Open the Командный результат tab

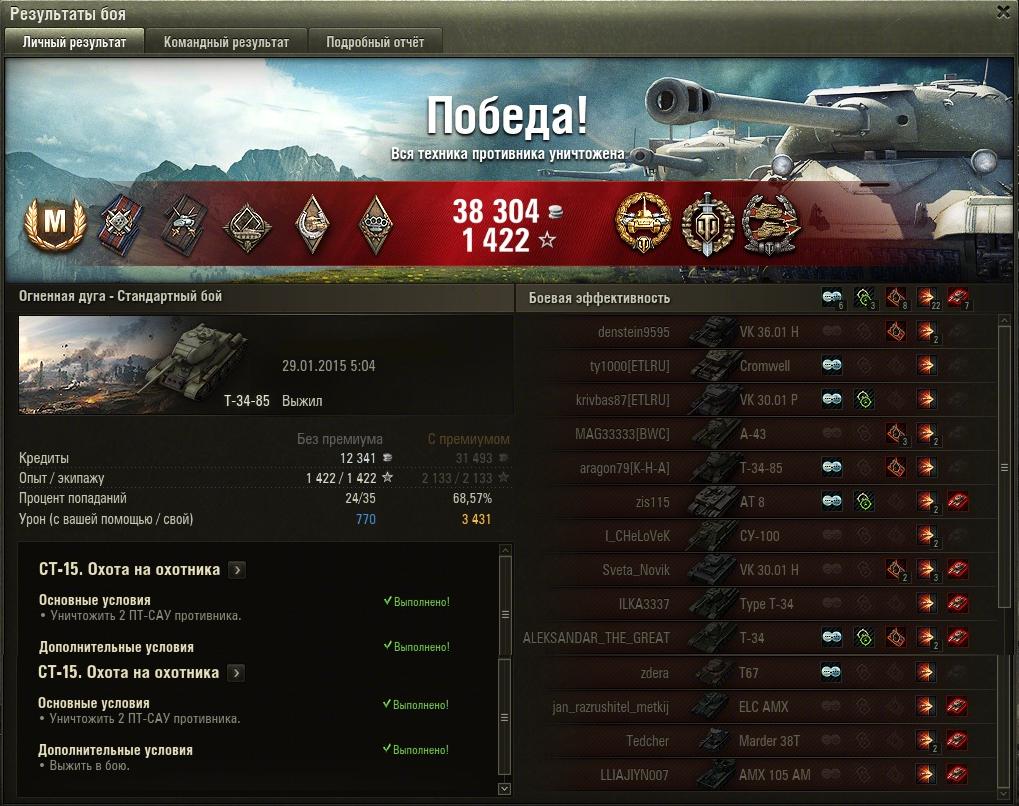(x=226, y=42)
